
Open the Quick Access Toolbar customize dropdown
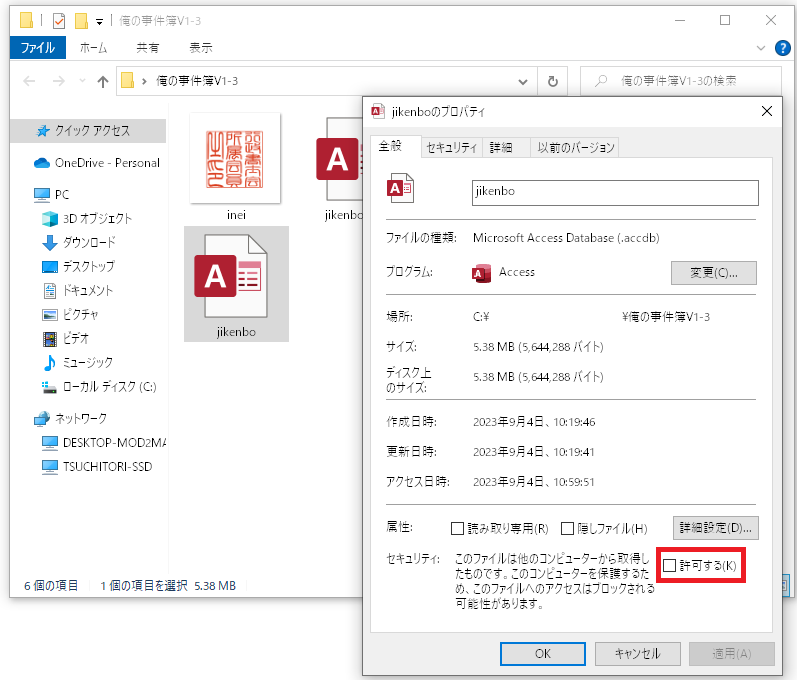coord(99,21)
